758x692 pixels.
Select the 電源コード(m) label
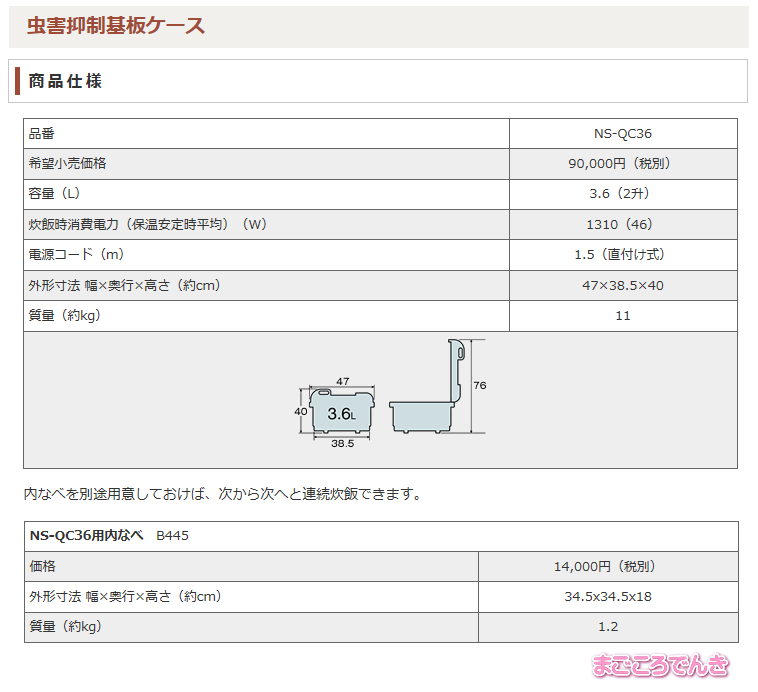(78, 254)
